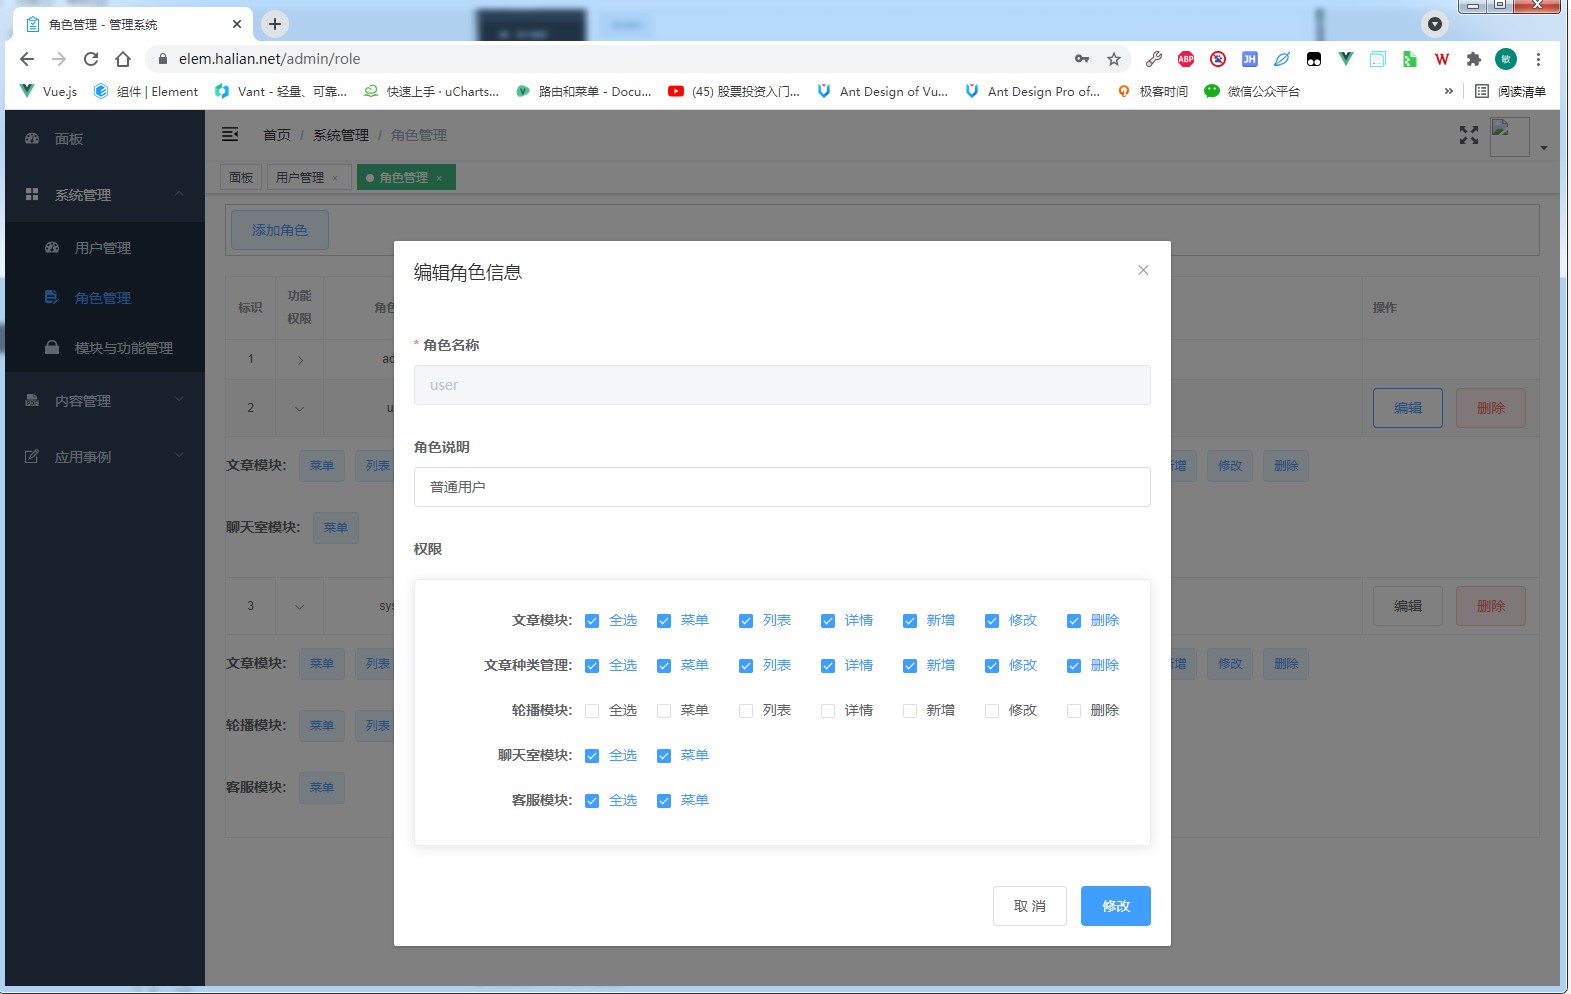Close the 编辑角色信息 dialog with X
Image resolution: width=1571 pixels, height=994 pixels.
1143,270
